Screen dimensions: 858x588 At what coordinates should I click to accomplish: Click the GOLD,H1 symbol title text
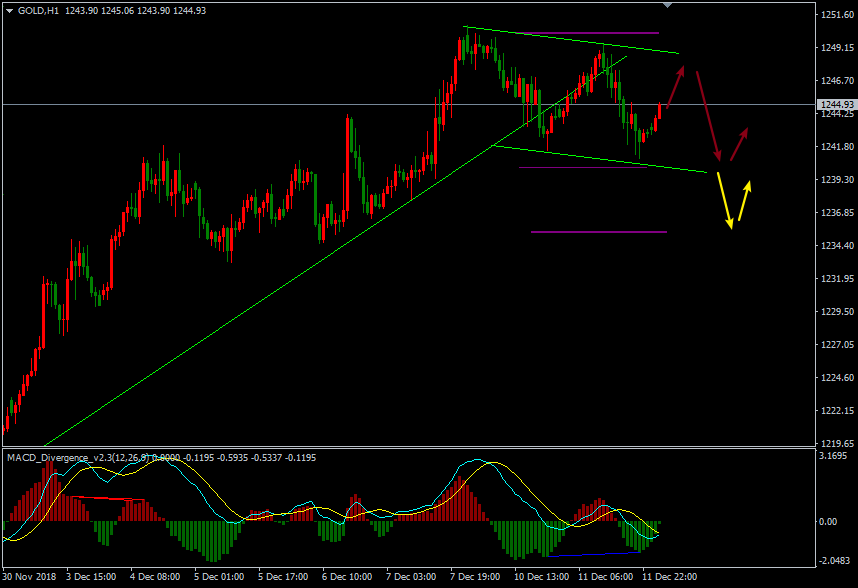[39, 10]
